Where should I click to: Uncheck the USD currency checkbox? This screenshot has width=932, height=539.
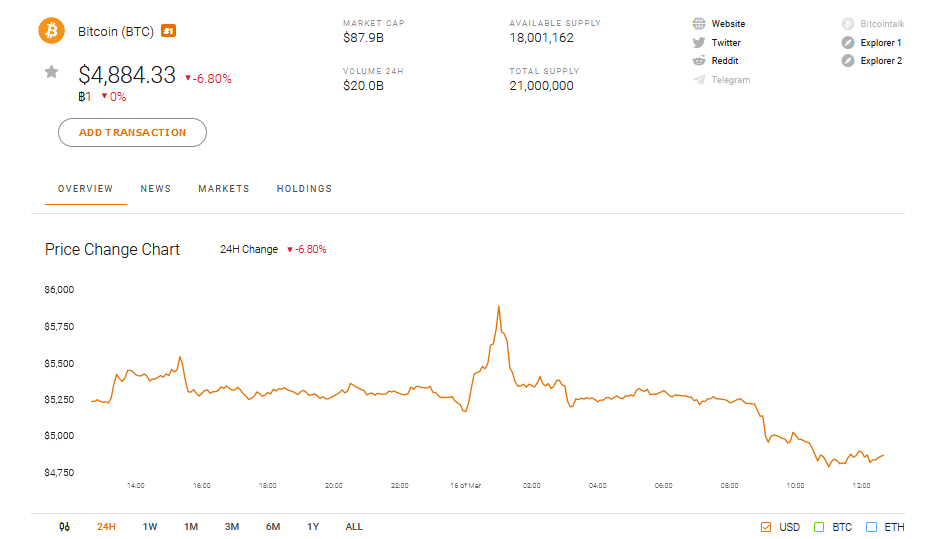point(766,527)
